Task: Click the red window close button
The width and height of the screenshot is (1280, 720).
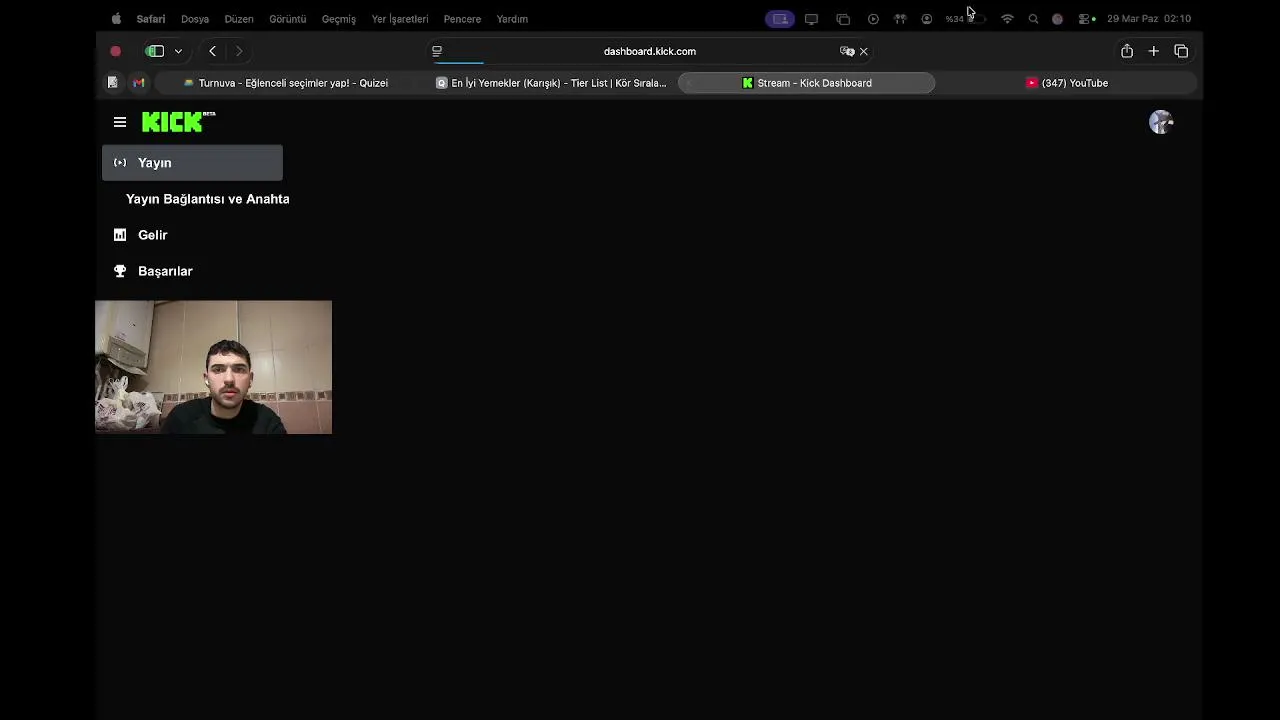Action: tap(115, 51)
